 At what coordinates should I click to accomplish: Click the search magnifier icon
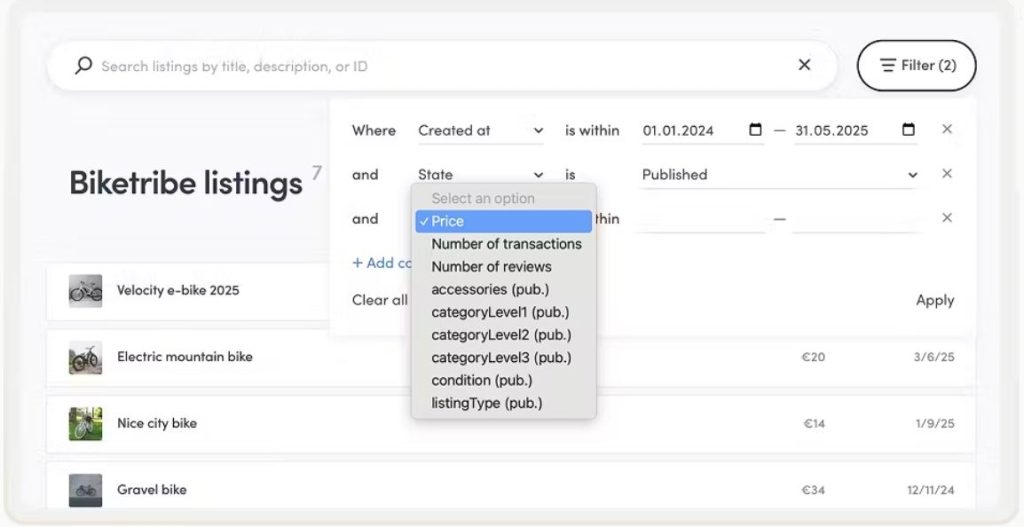[x=84, y=65]
